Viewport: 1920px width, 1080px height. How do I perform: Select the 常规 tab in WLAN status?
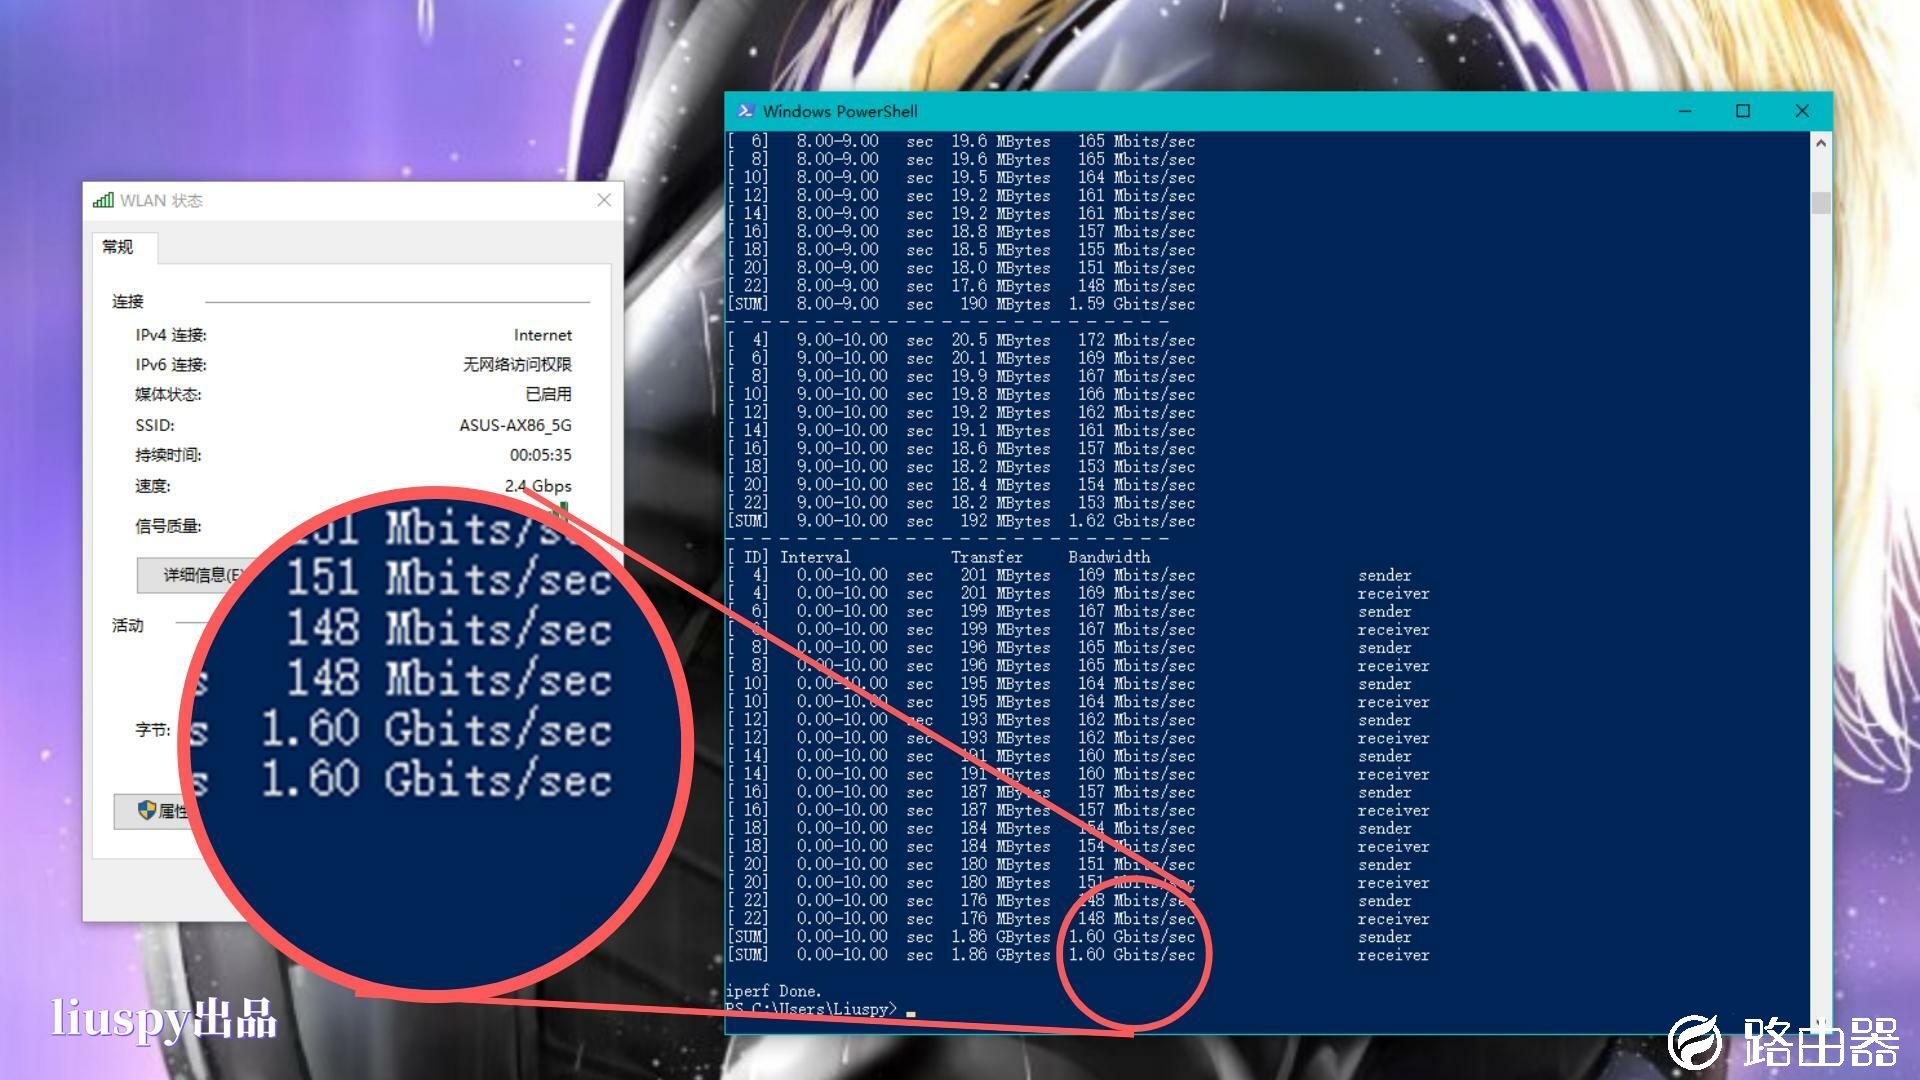(118, 247)
